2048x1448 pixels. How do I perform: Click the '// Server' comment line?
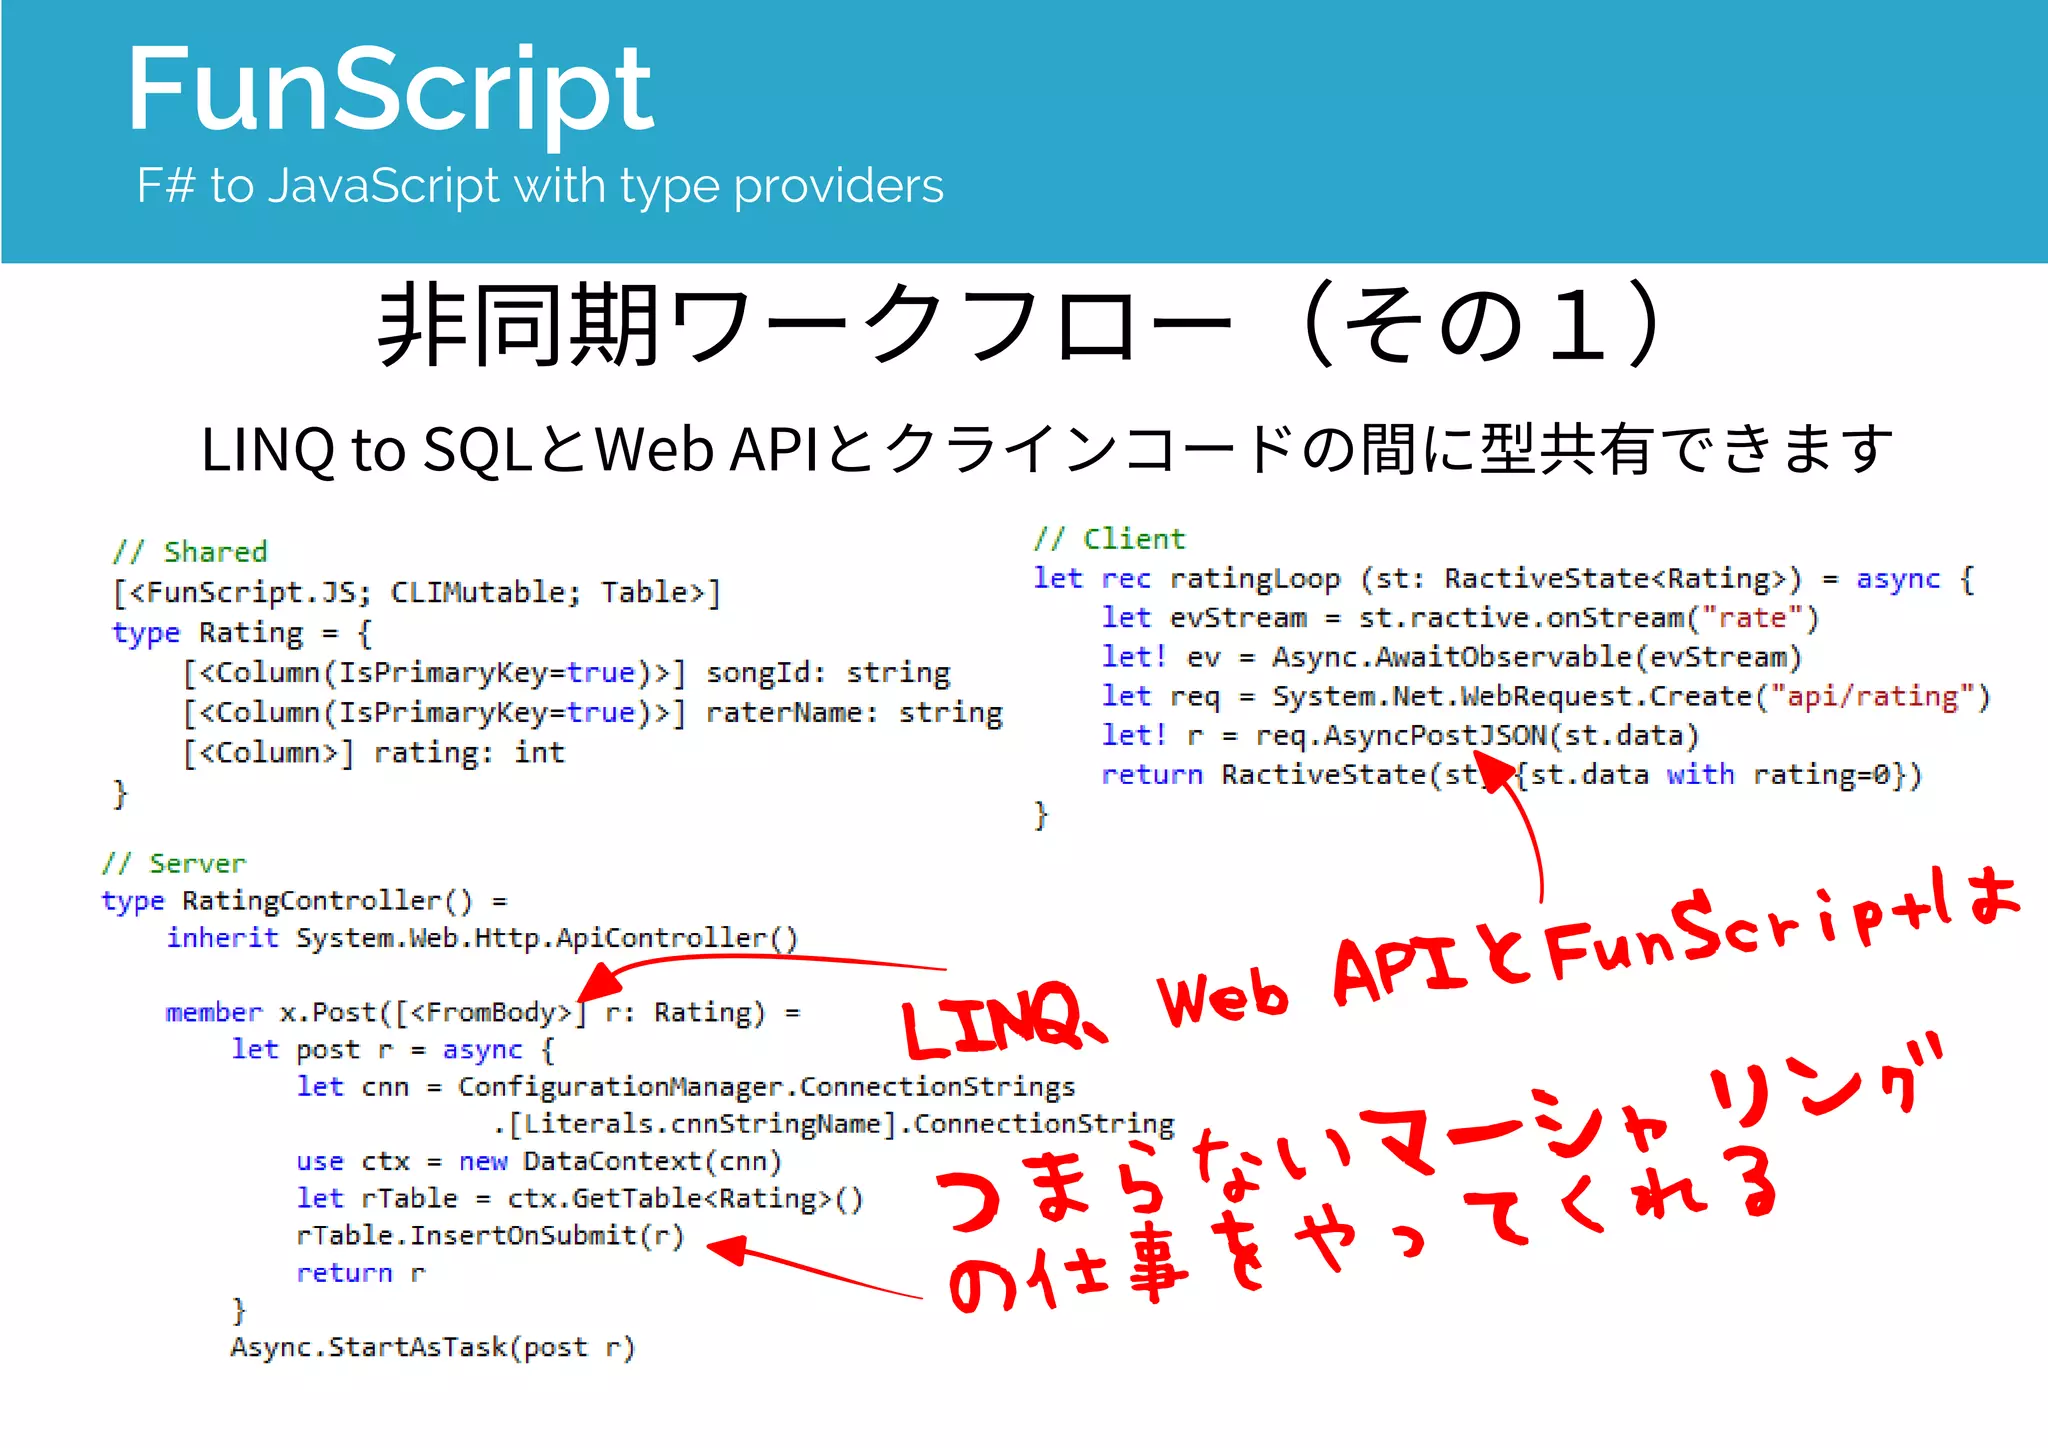(174, 863)
